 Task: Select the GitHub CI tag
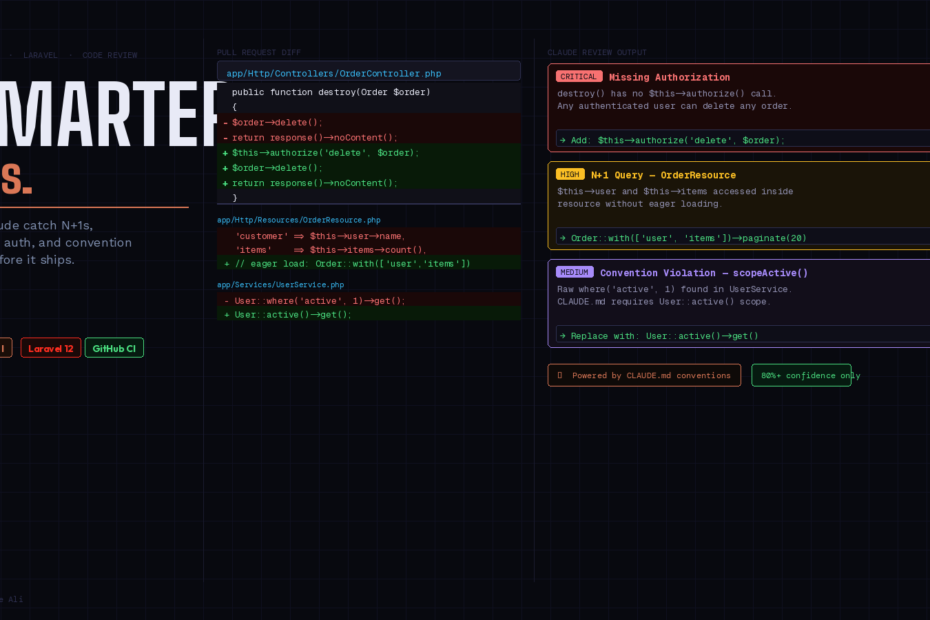(x=114, y=348)
